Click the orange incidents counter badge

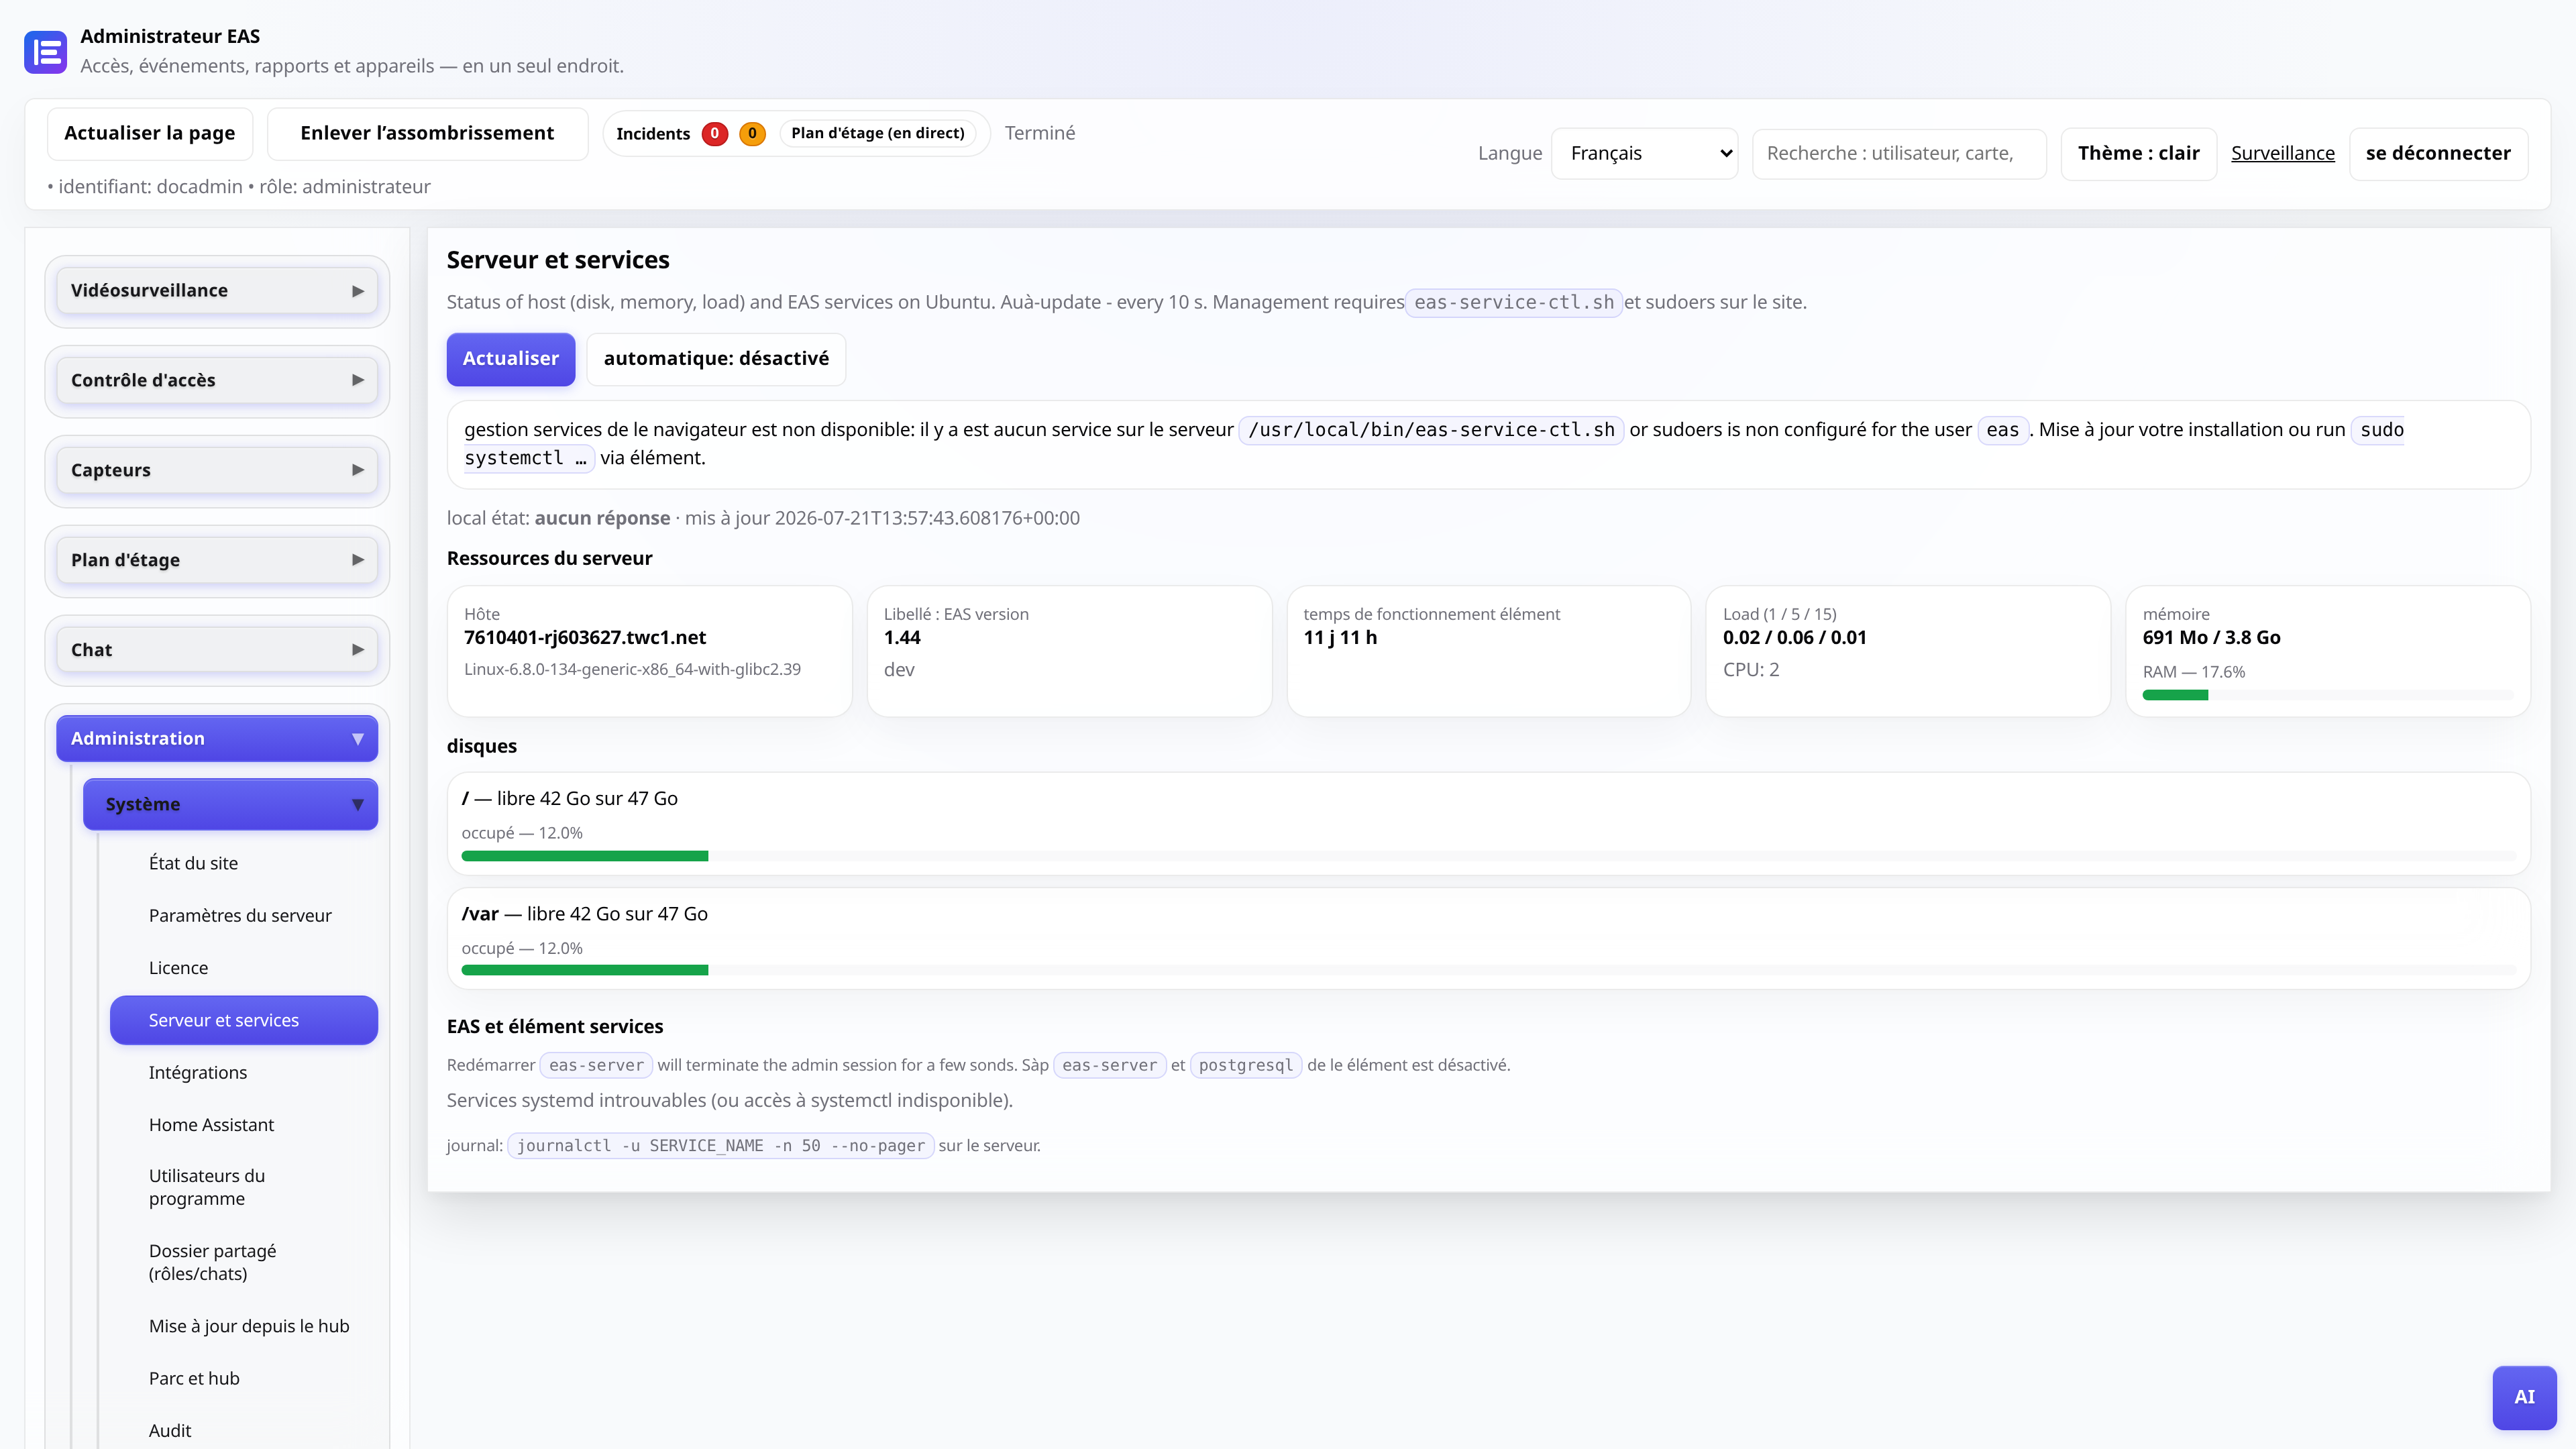[752, 133]
